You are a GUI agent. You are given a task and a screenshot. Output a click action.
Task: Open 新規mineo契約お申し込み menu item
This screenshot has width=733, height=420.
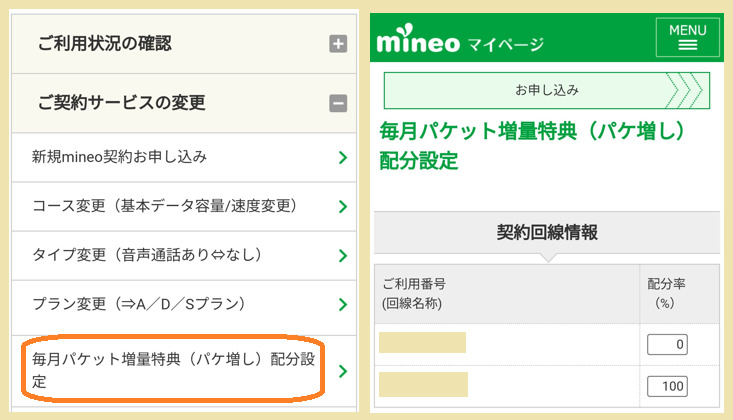[120, 157]
